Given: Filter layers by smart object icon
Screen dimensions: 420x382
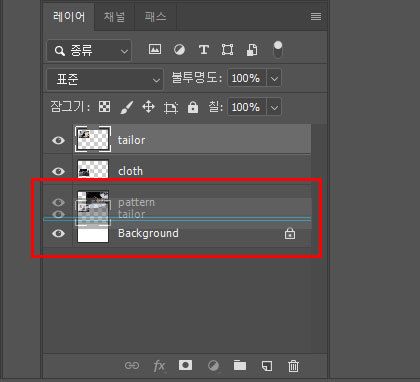Looking at the screenshot, I should pos(252,50).
